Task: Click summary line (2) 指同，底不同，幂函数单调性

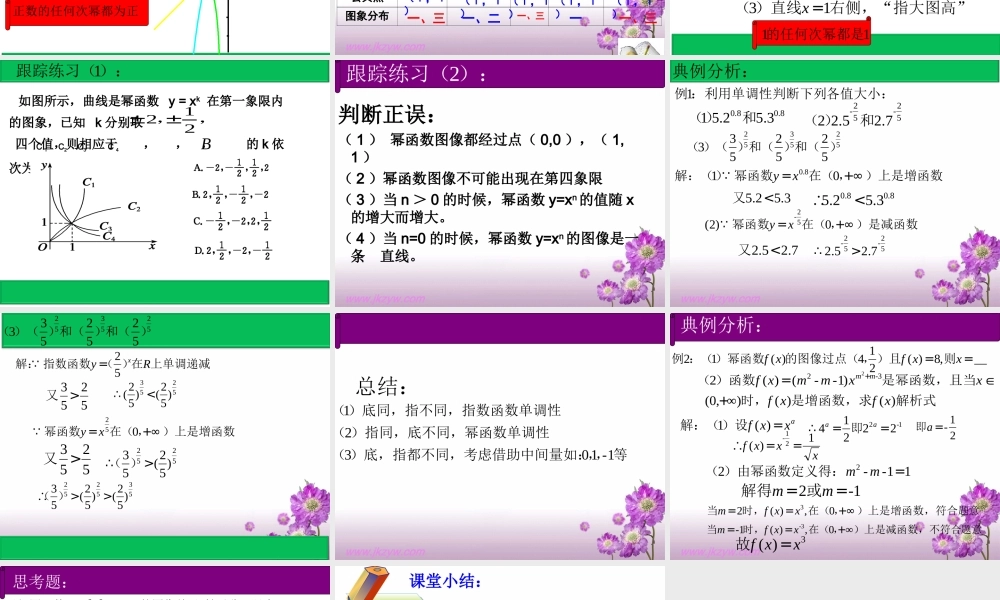Action: [x=445, y=432]
